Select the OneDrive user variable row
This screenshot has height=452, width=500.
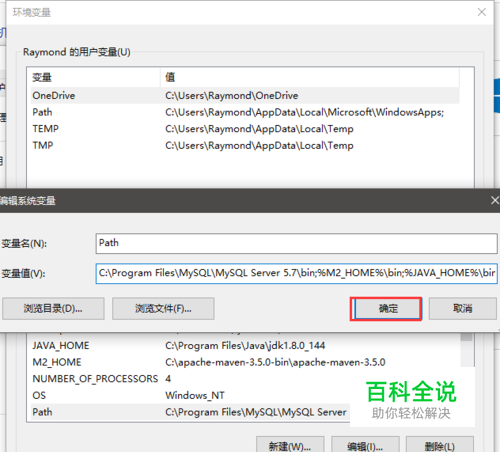click(245, 96)
